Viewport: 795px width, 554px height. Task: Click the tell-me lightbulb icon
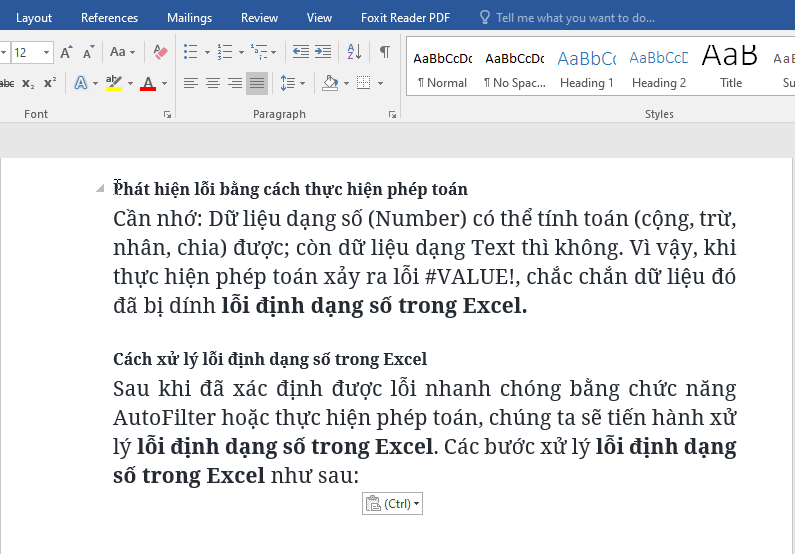coord(485,18)
